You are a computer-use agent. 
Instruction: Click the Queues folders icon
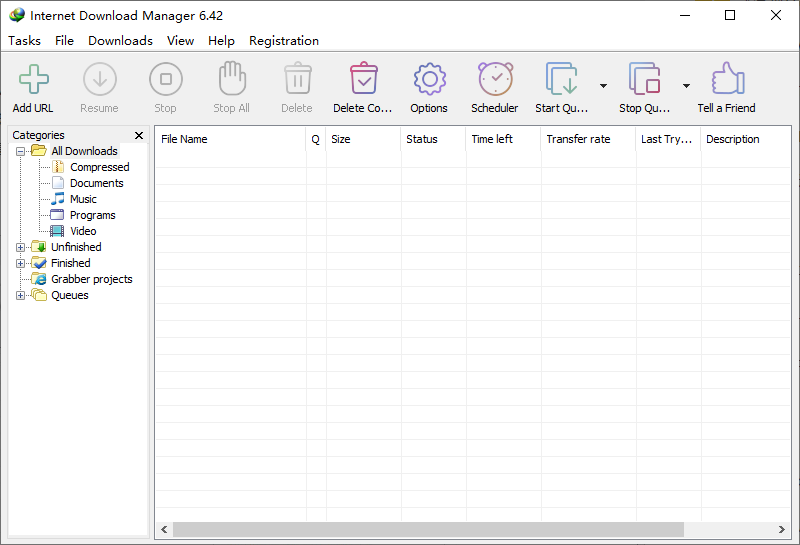point(39,295)
